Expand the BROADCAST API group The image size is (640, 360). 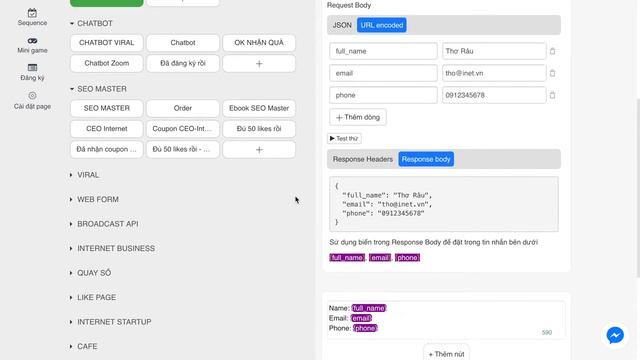click(x=71, y=224)
